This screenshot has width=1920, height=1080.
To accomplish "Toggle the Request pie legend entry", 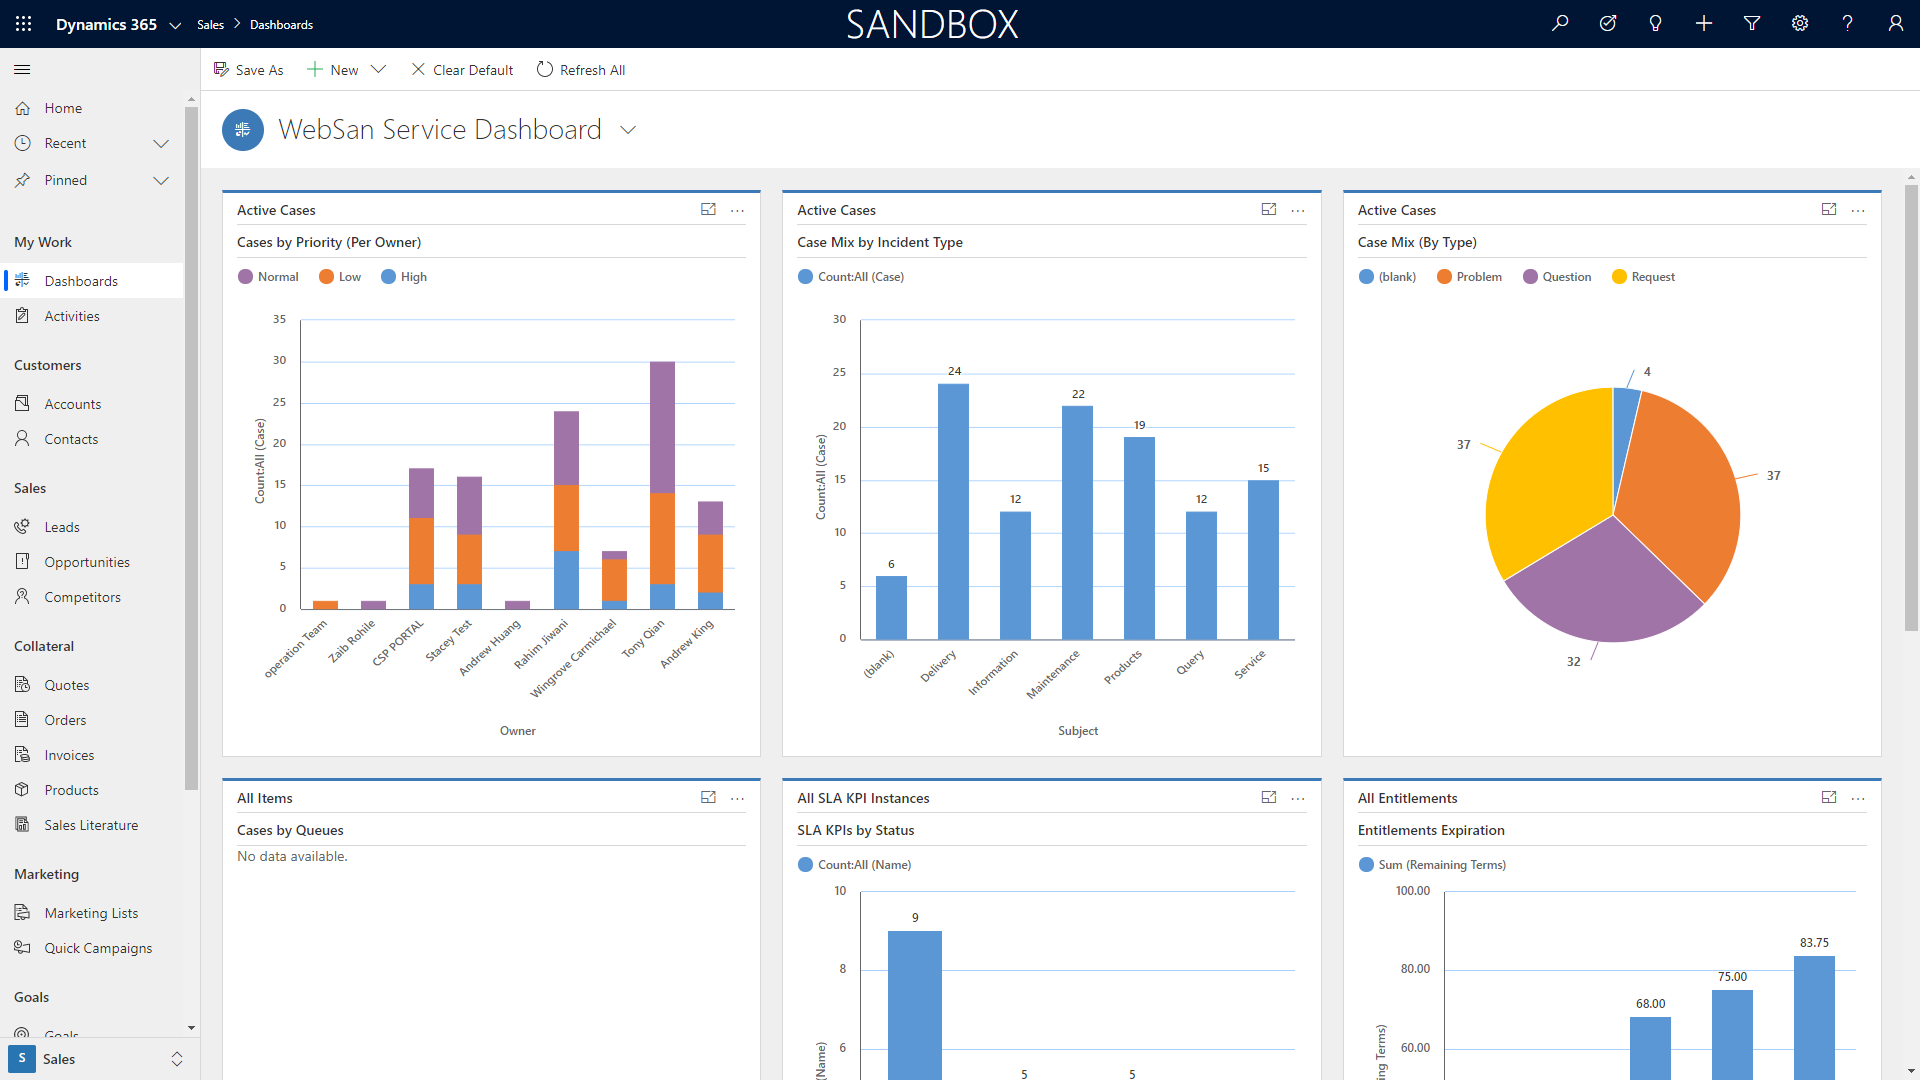I will pos(1643,277).
